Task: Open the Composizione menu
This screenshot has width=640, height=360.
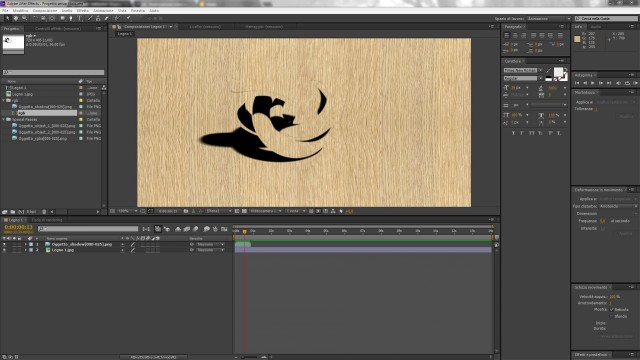Action: (45, 11)
